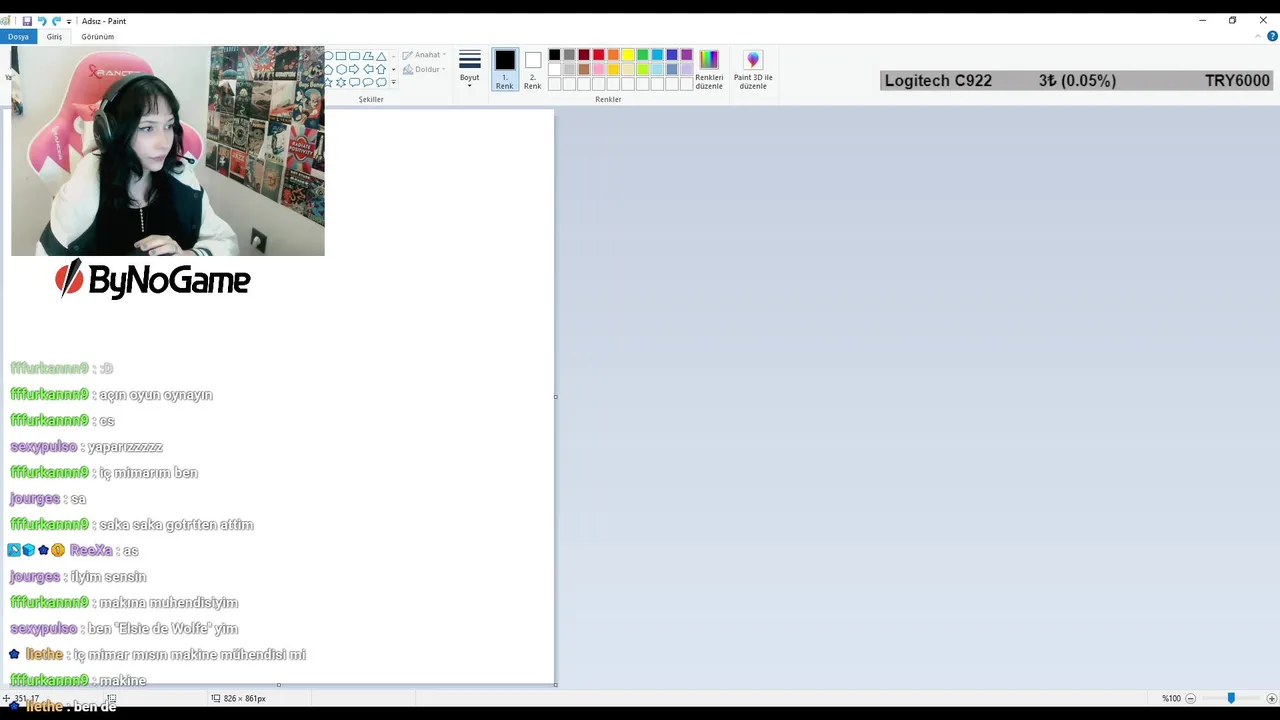Screen dimensions: 1280x720
Task: Open Paint help question mark
Action: pyautogui.click(x=1272, y=36)
